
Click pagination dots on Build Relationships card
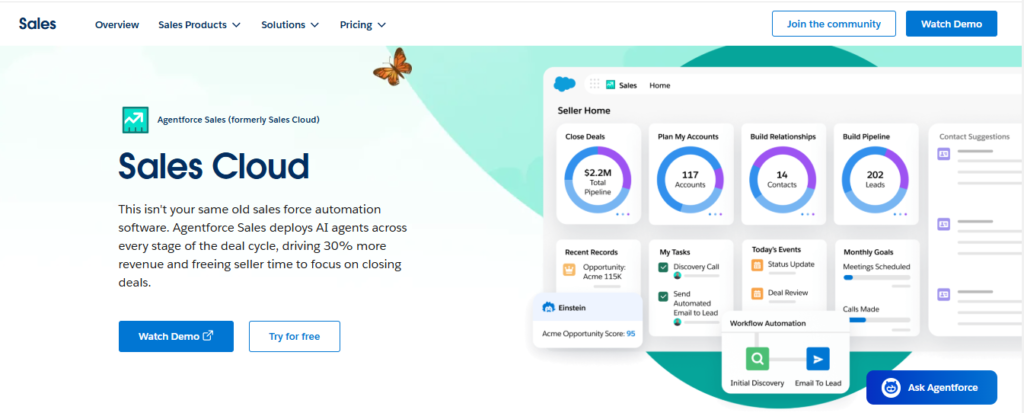pyautogui.click(x=808, y=214)
